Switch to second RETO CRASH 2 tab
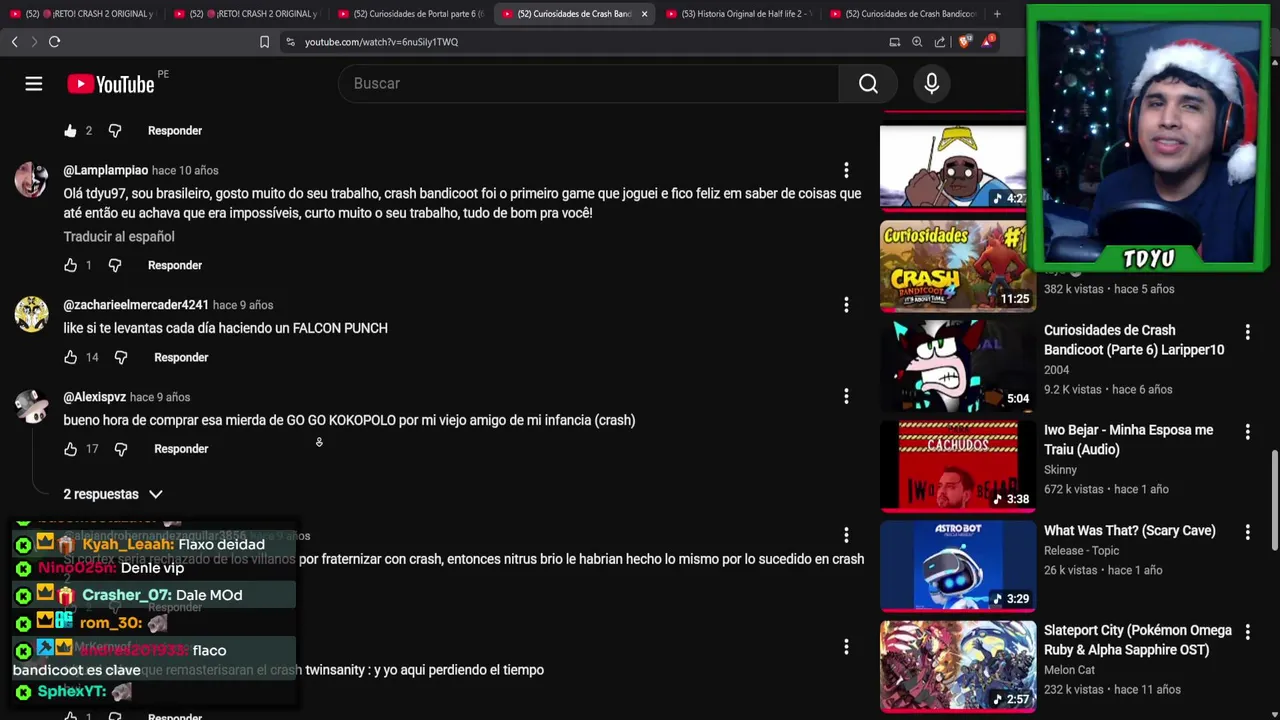 (247, 14)
